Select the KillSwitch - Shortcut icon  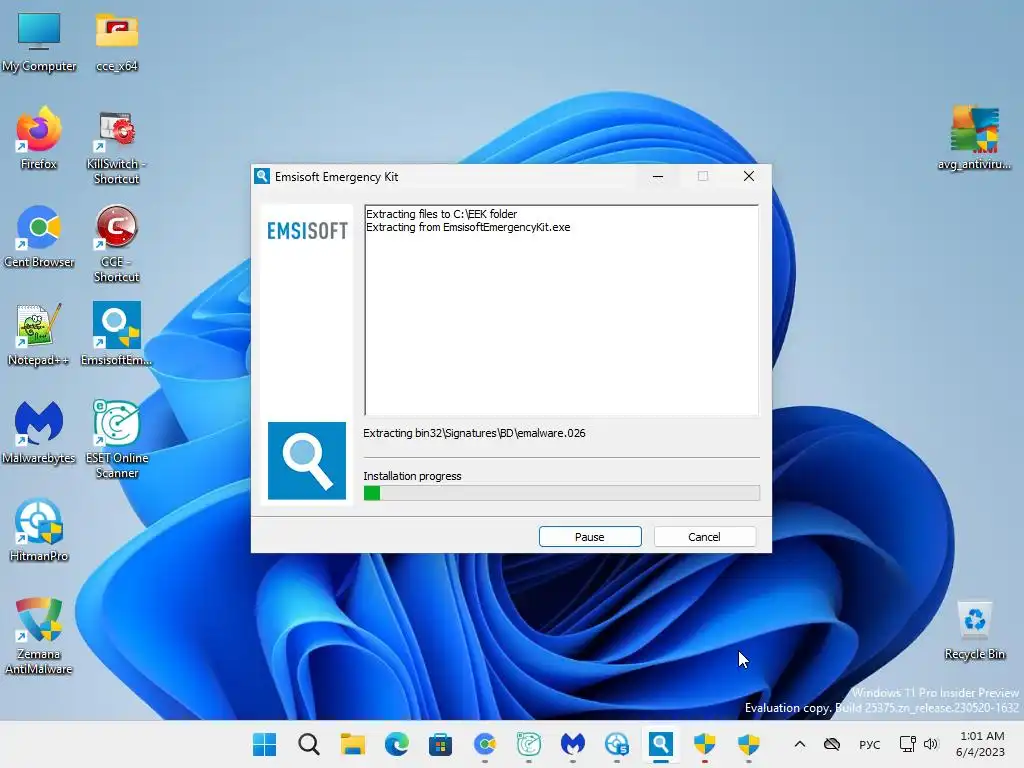coord(116,147)
